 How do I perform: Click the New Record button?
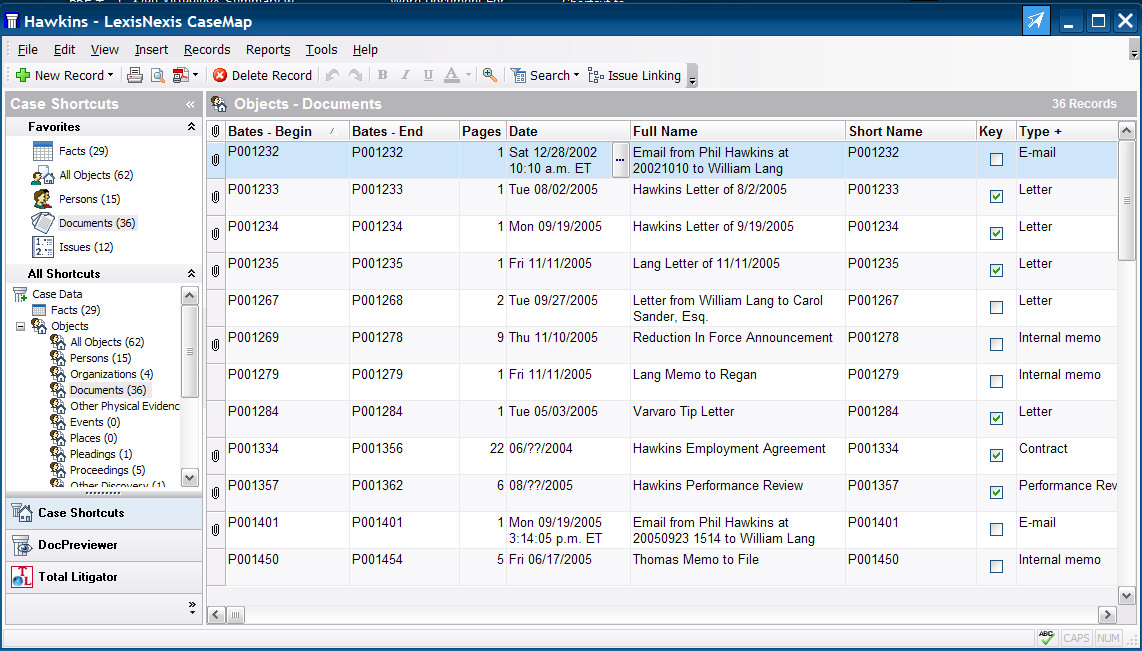tap(60, 75)
